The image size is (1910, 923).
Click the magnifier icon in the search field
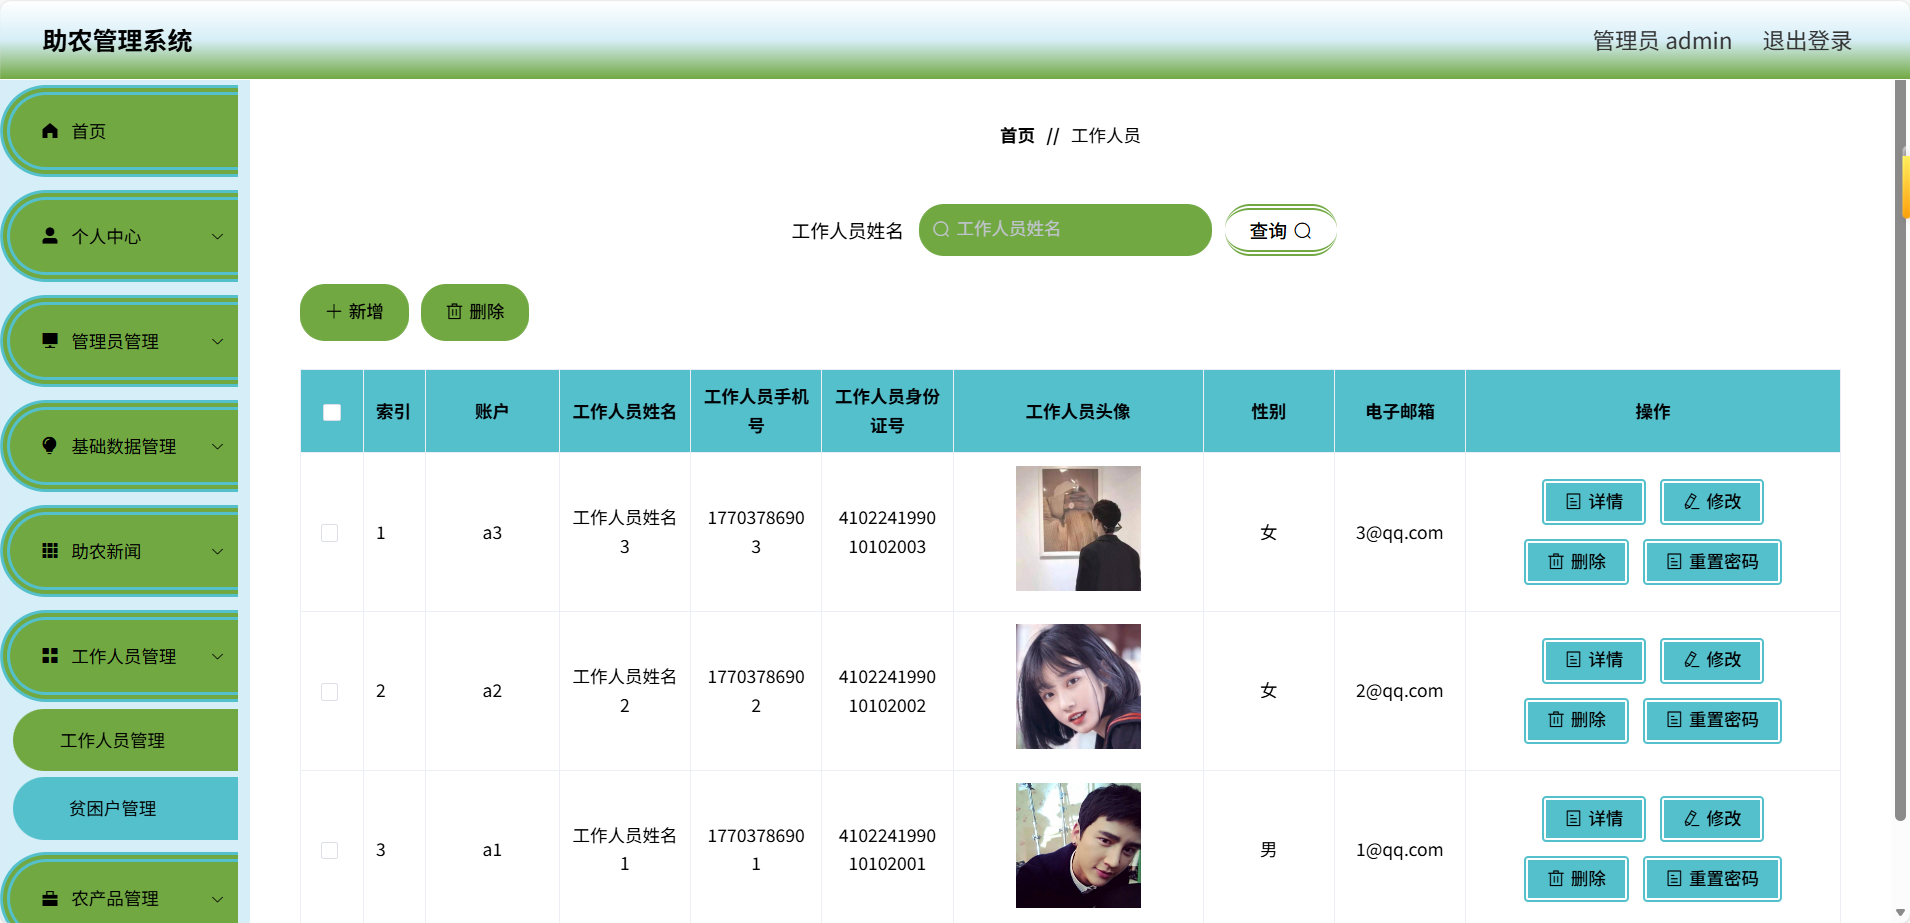point(941,229)
